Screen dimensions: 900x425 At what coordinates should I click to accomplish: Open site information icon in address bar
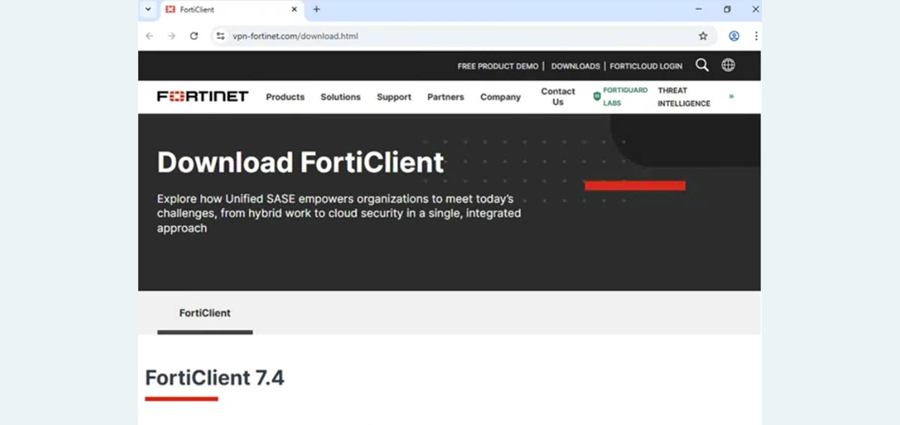tap(220, 36)
